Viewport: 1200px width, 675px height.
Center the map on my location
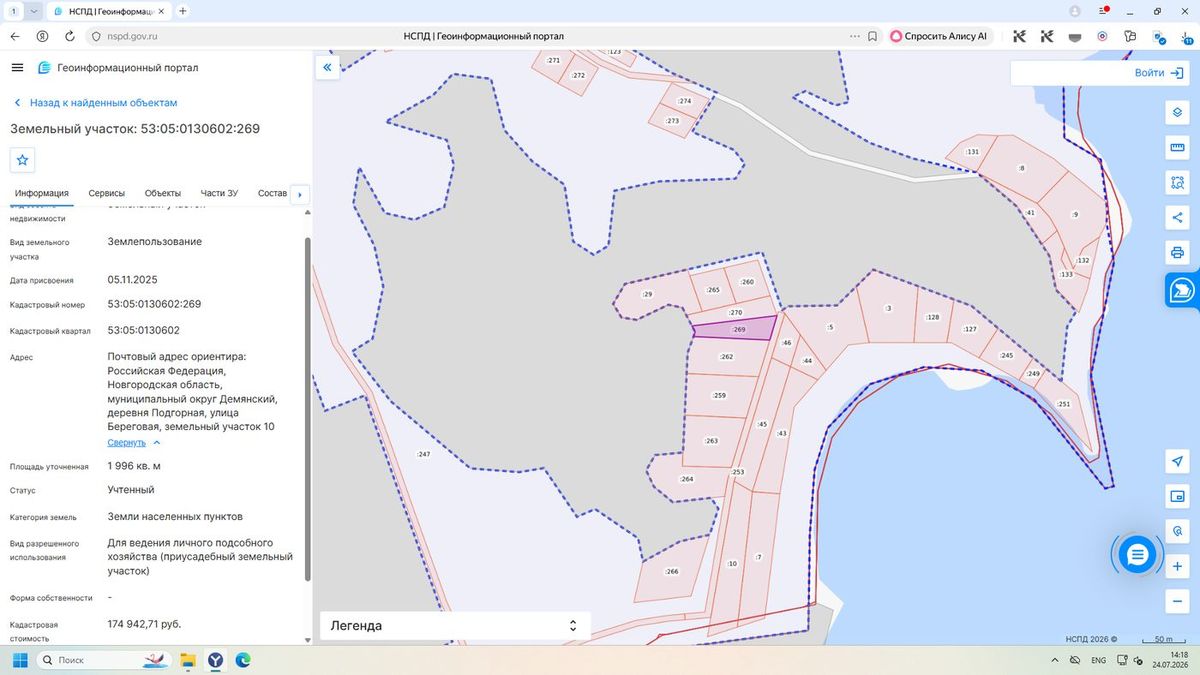click(x=1178, y=461)
